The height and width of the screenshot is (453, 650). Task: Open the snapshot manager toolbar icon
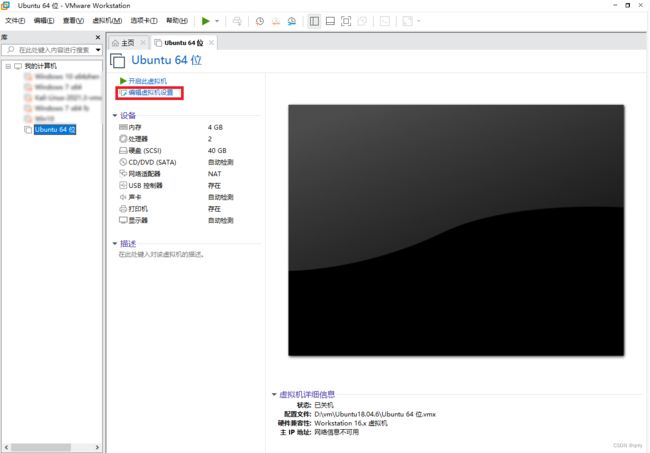point(292,21)
